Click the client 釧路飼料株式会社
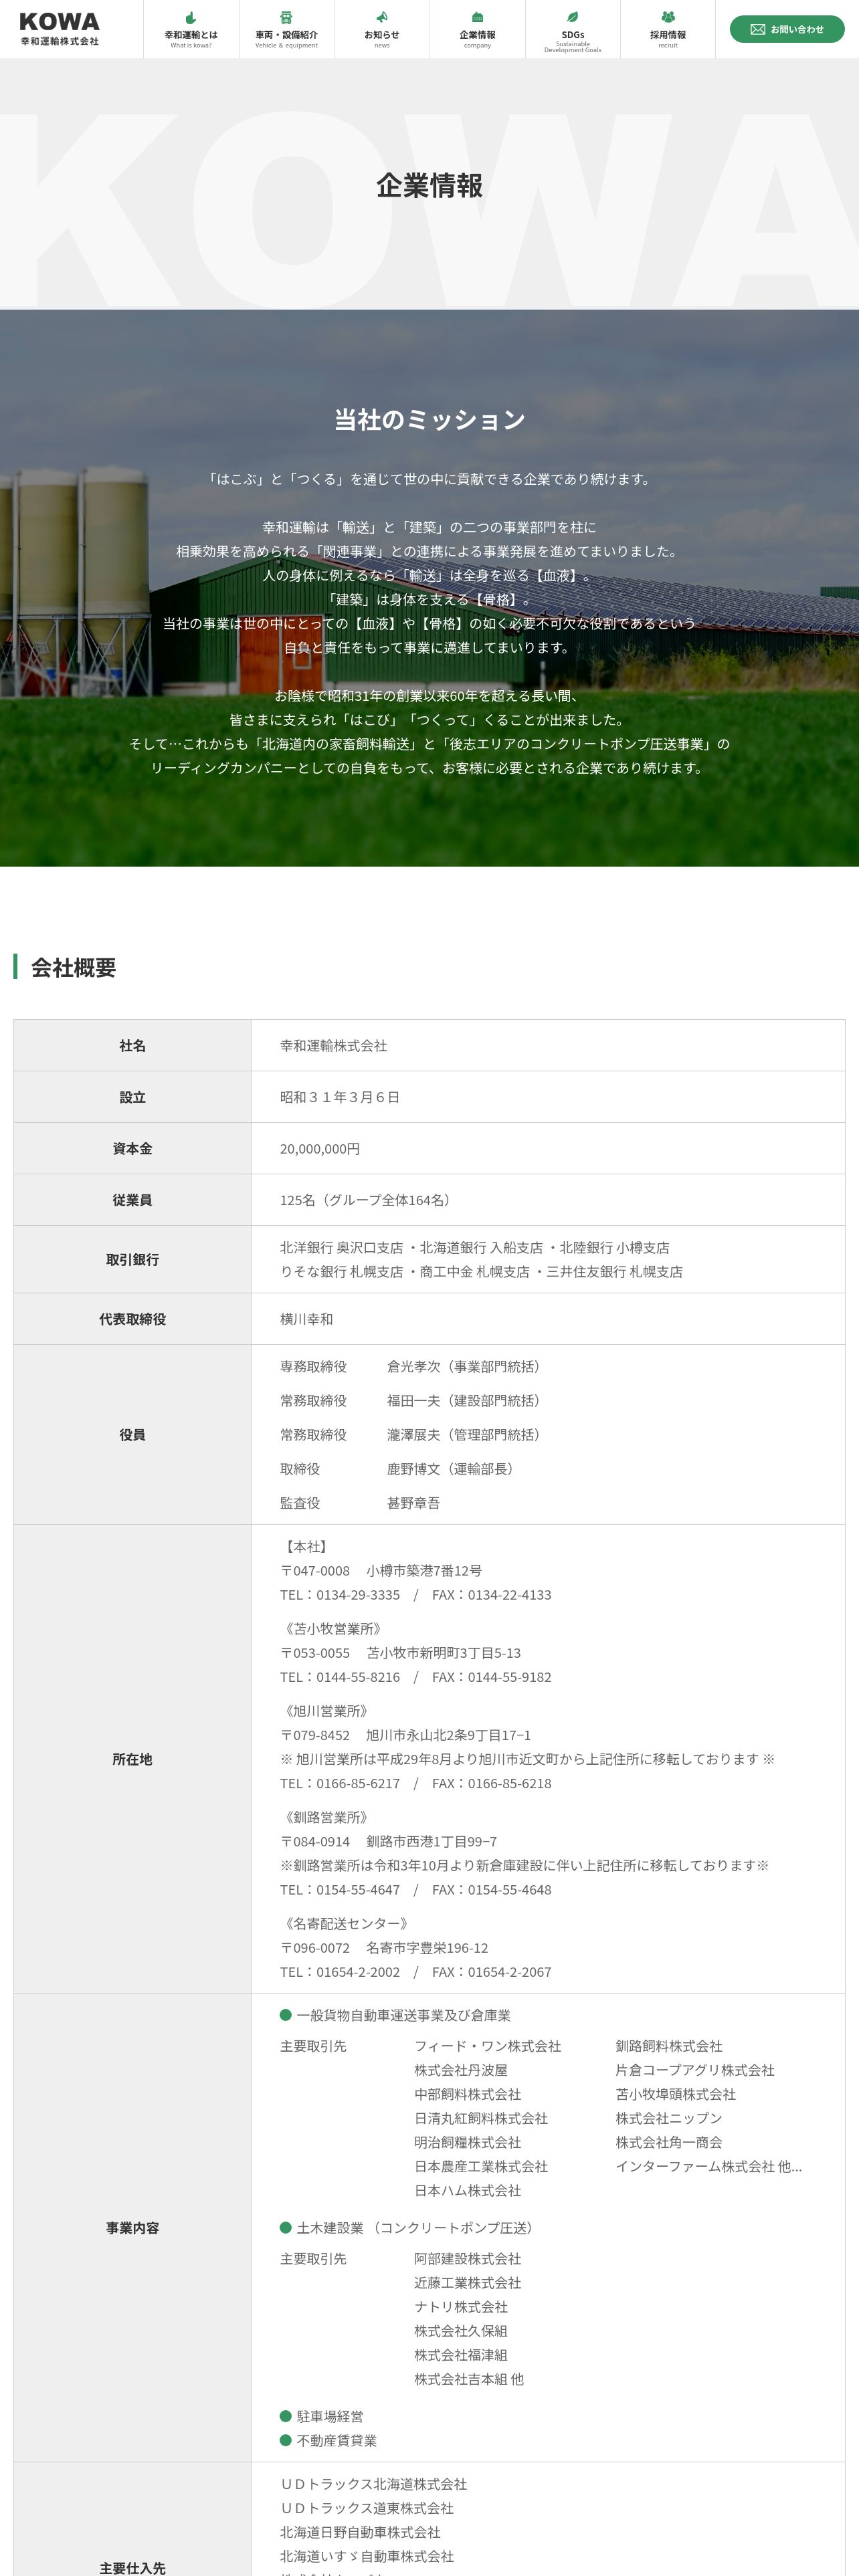Viewport: 859px width, 2576px height. (669, 2046)
